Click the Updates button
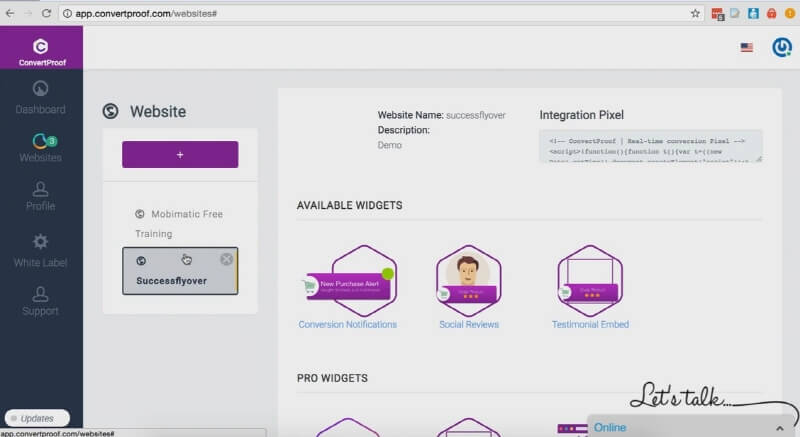This screenshot has width=800, height=437. [37, 418]
